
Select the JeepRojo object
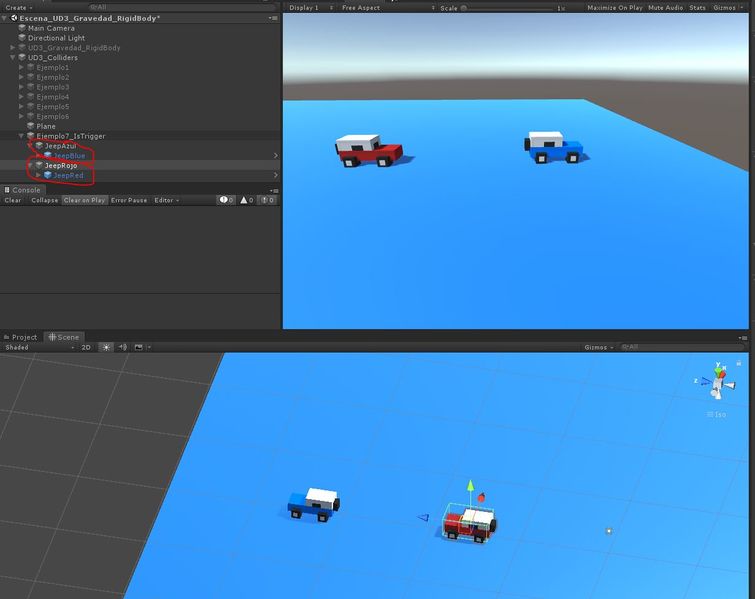pyautogui.click(x=61, y=166)
